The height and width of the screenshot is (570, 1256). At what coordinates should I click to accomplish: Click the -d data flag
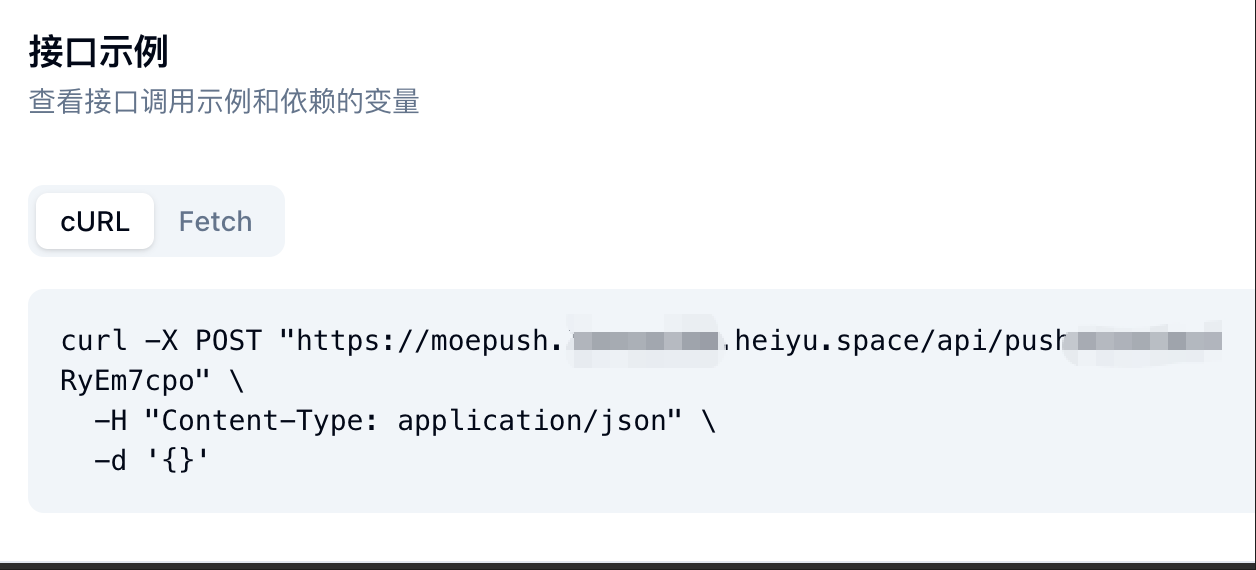[111, 461]
